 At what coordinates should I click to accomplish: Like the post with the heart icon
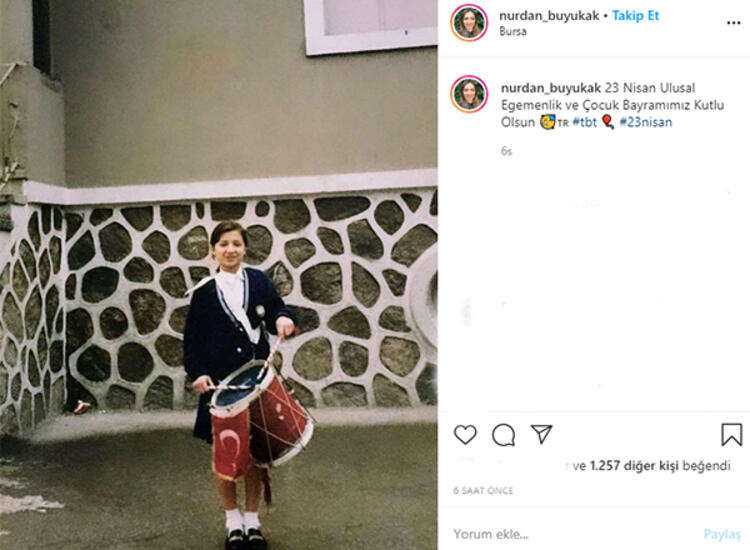[x=465, y=435]
